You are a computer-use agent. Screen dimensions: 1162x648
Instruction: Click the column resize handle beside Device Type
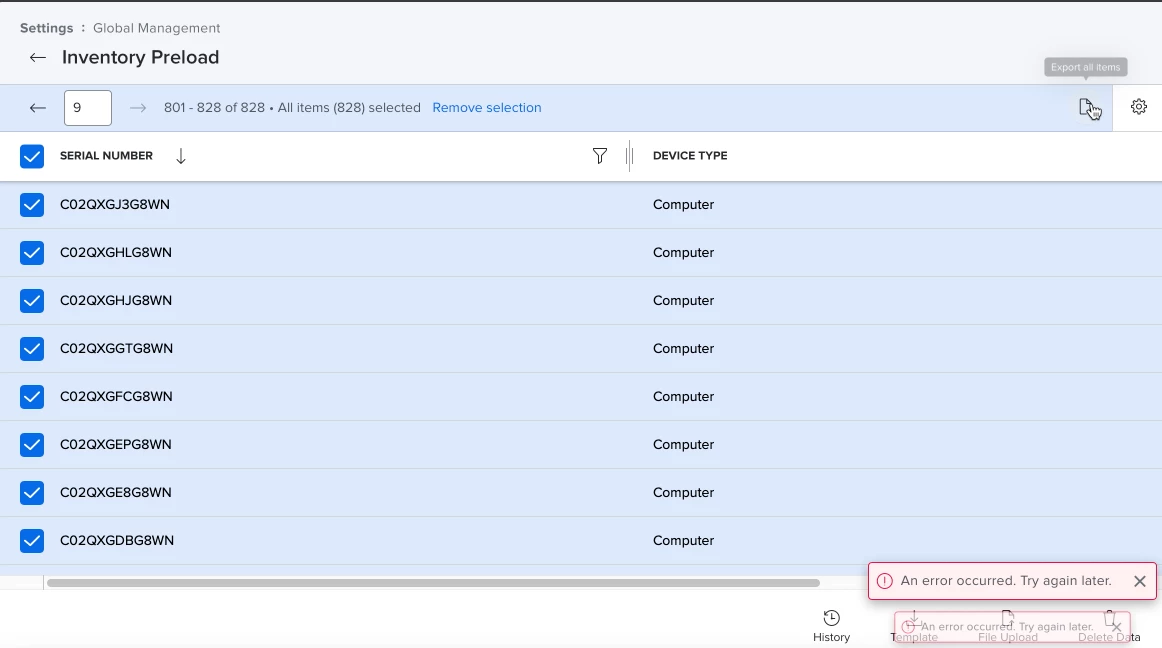coord(629,156)
